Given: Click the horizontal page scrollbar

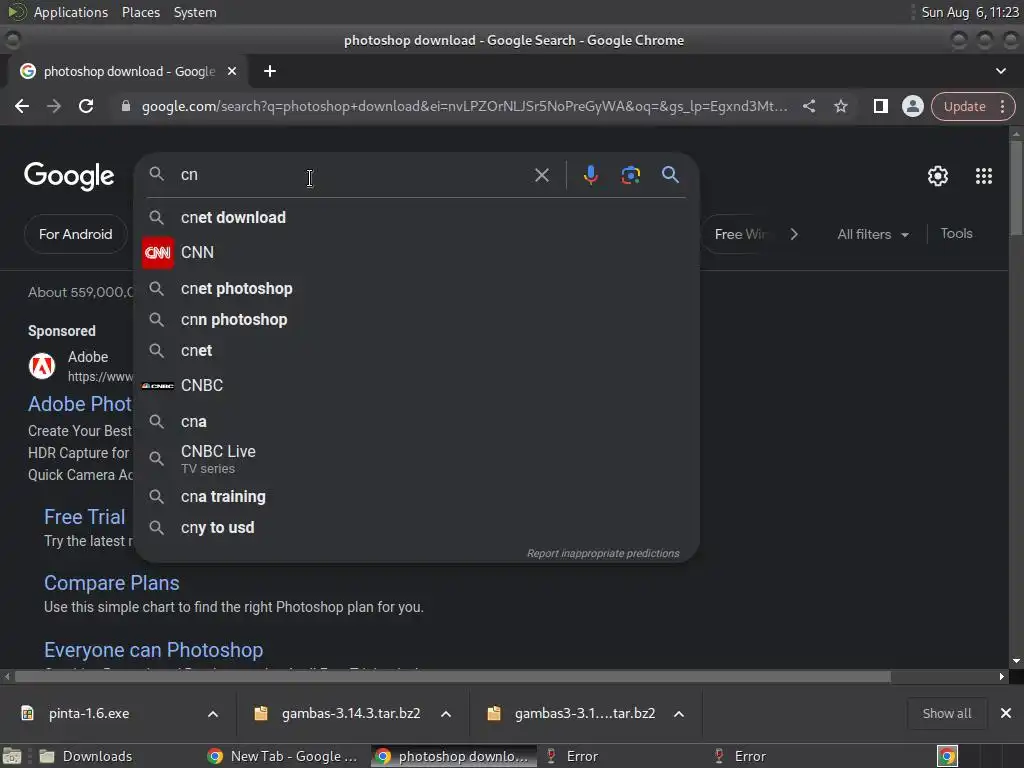Looking at the screenshot, I should [x=453, y=677].
